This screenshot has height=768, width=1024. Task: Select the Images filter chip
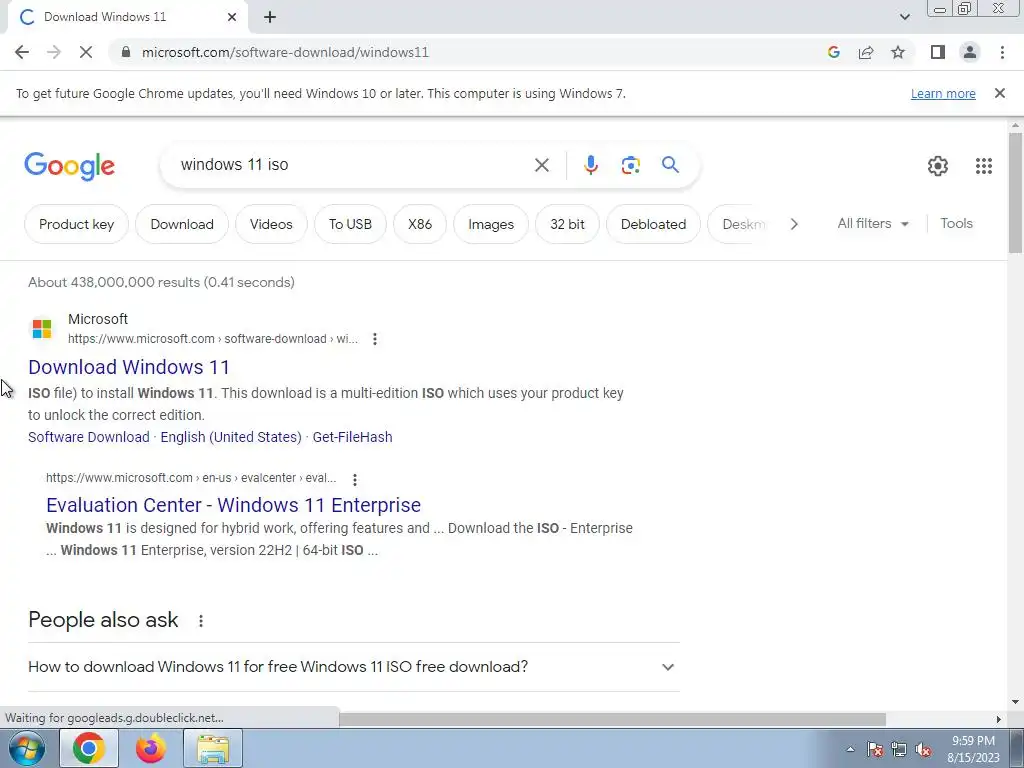pos(490,224)
